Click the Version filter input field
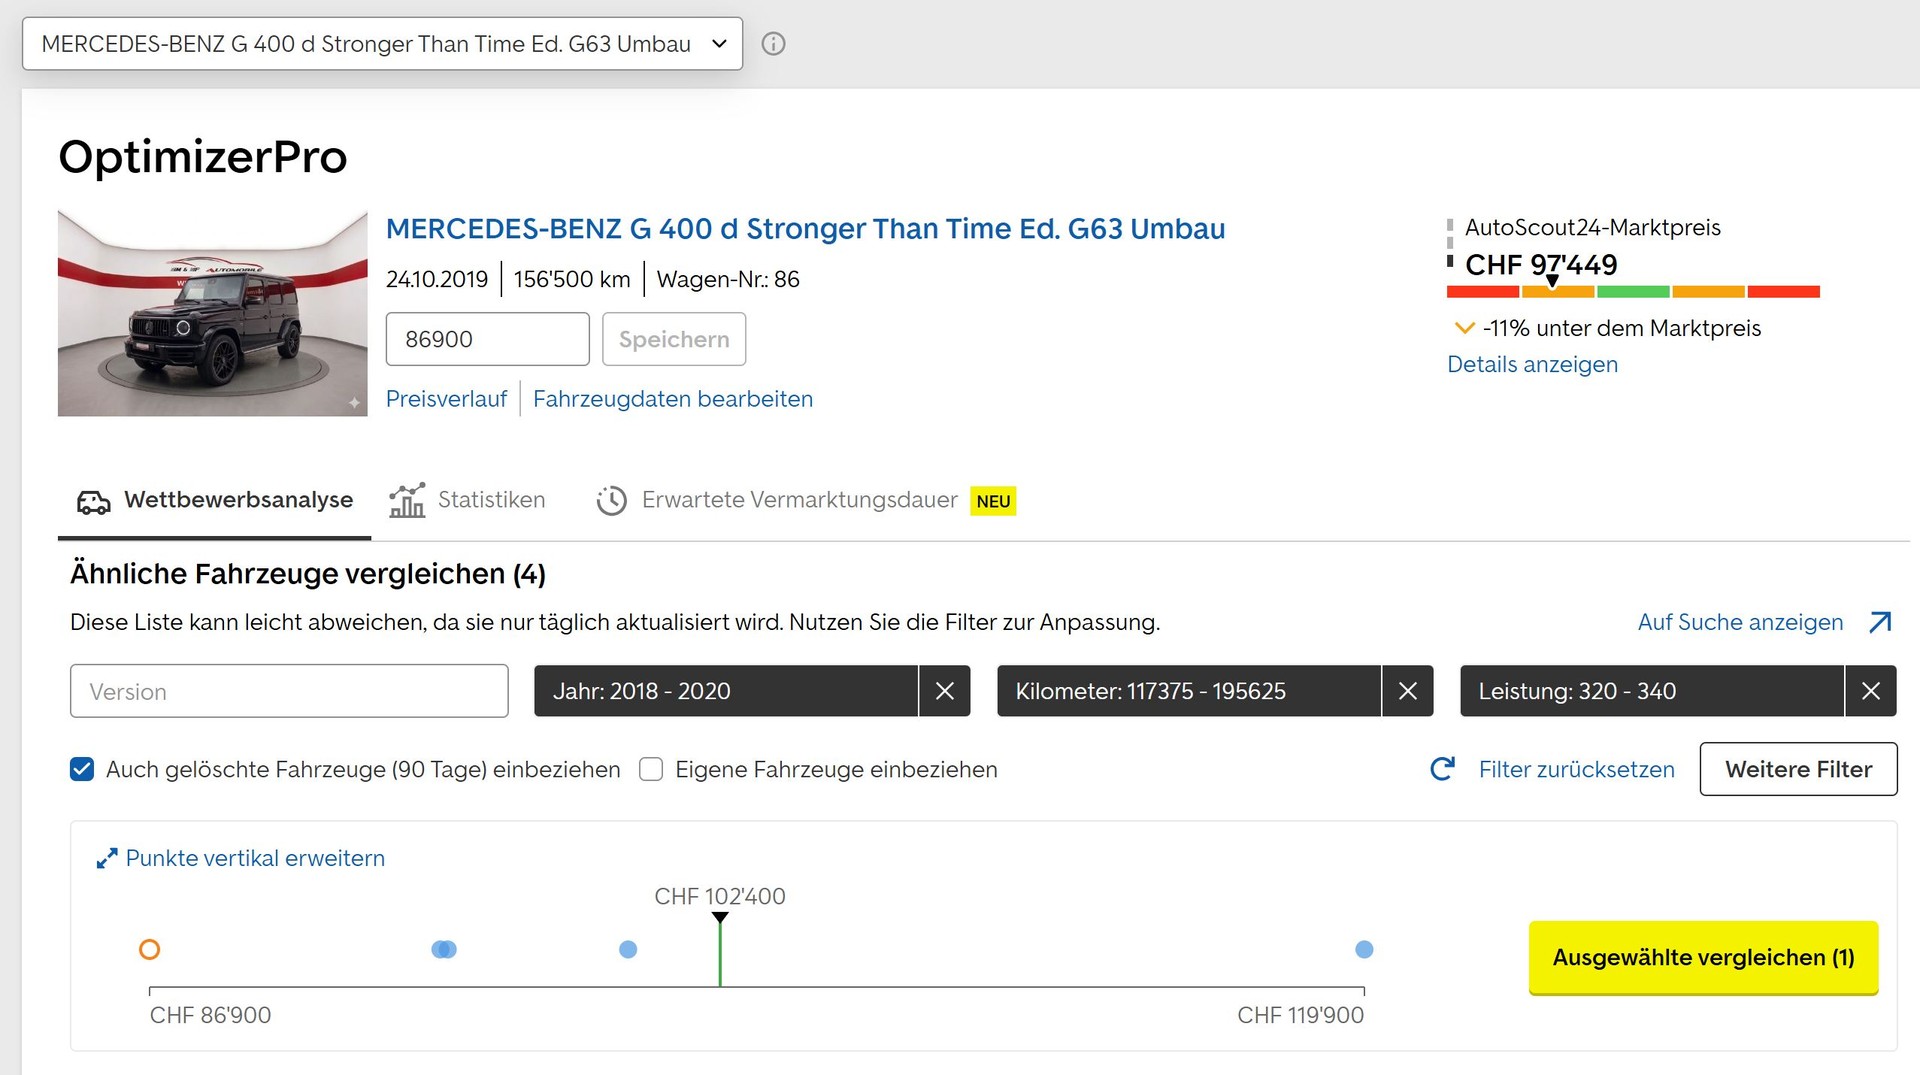 pos(289,691)
